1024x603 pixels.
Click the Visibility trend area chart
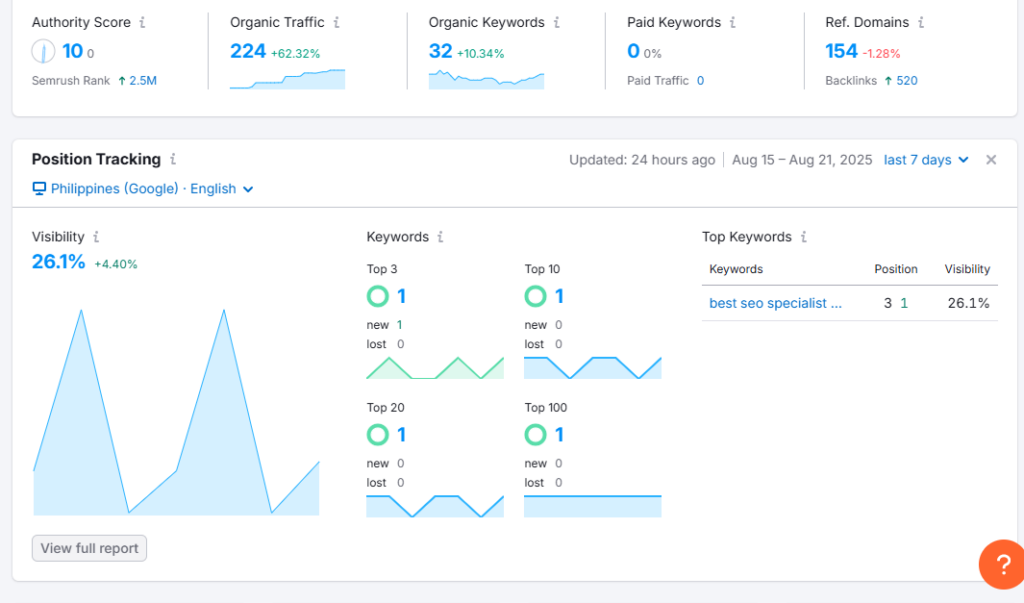176,430
